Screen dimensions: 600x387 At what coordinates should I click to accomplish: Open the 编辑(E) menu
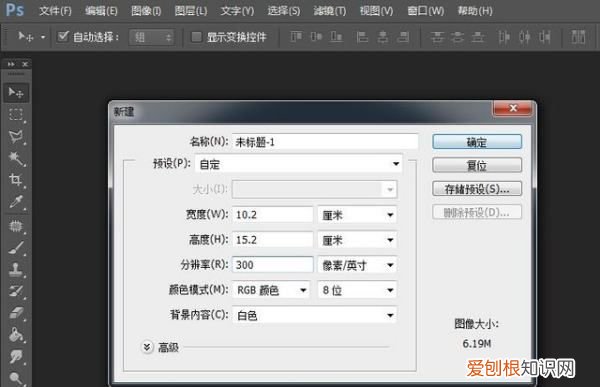click(101, 11)
